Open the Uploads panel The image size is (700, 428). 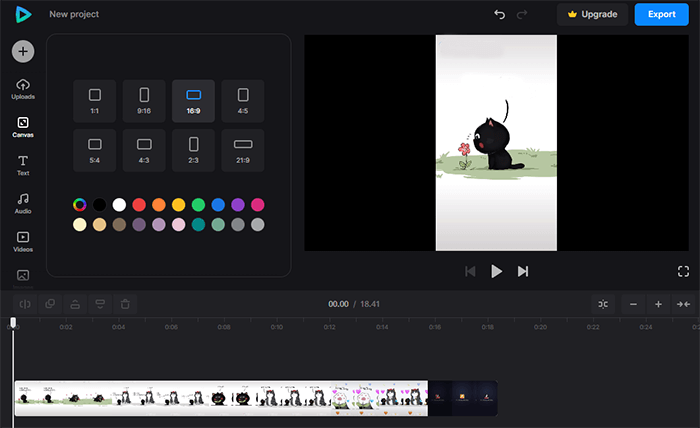coord(23,89)
